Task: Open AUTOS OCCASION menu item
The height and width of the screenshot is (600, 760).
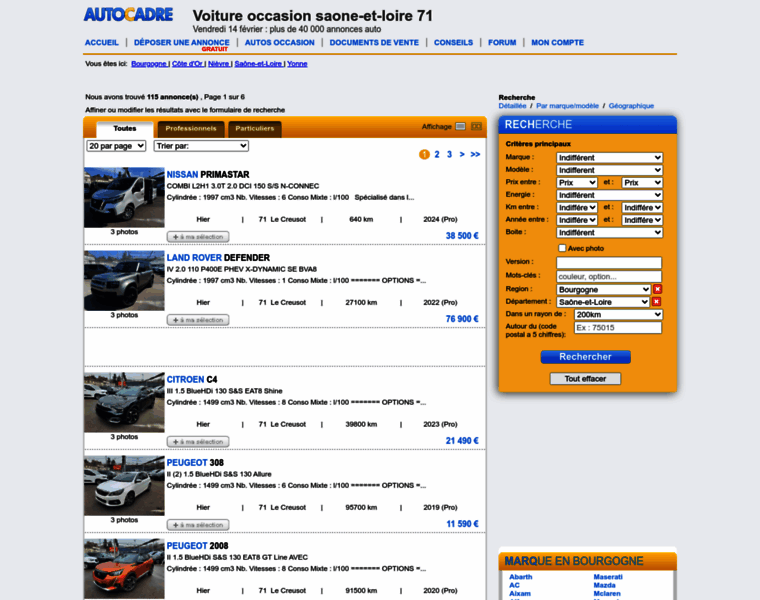Action: click(x=280, y=43)
